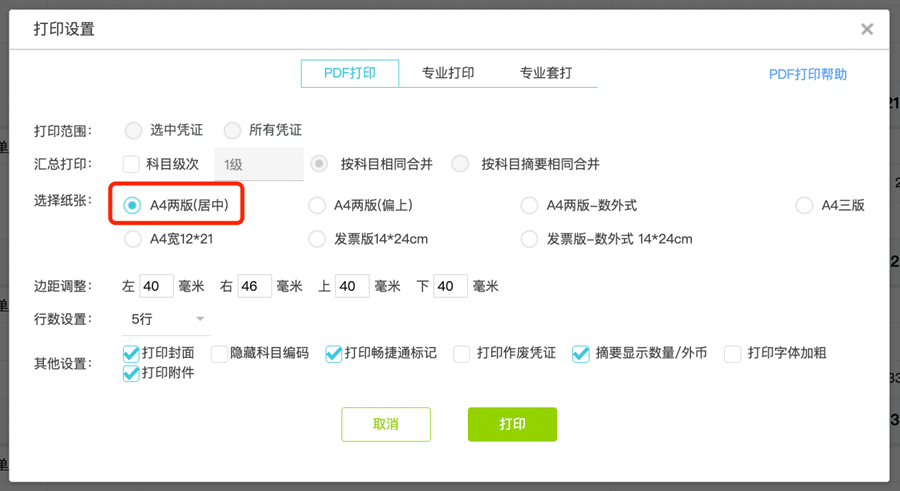This screenshot has height=491, width=900.
Task: Choose A4两版(偏上) paper option
Action: click(x=317, y=205)
